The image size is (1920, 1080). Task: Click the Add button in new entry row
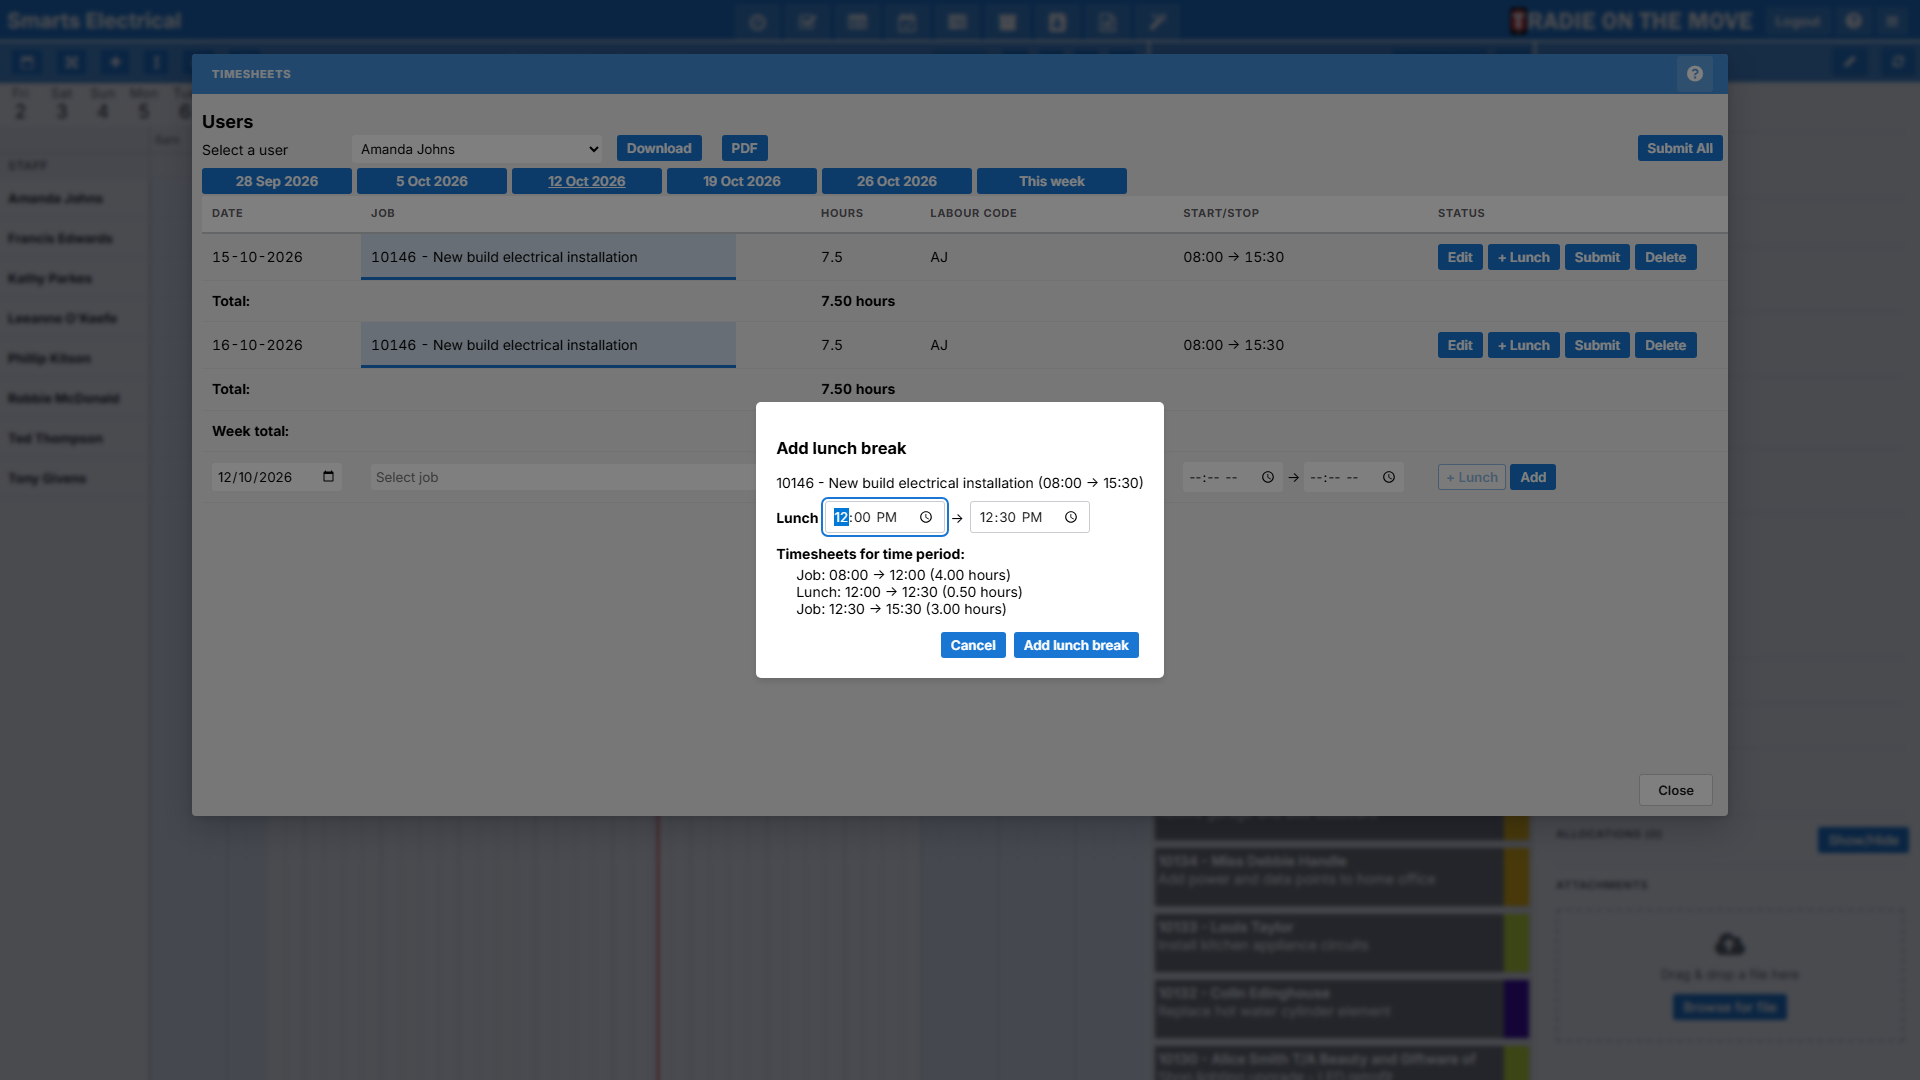click(1533, 477)
